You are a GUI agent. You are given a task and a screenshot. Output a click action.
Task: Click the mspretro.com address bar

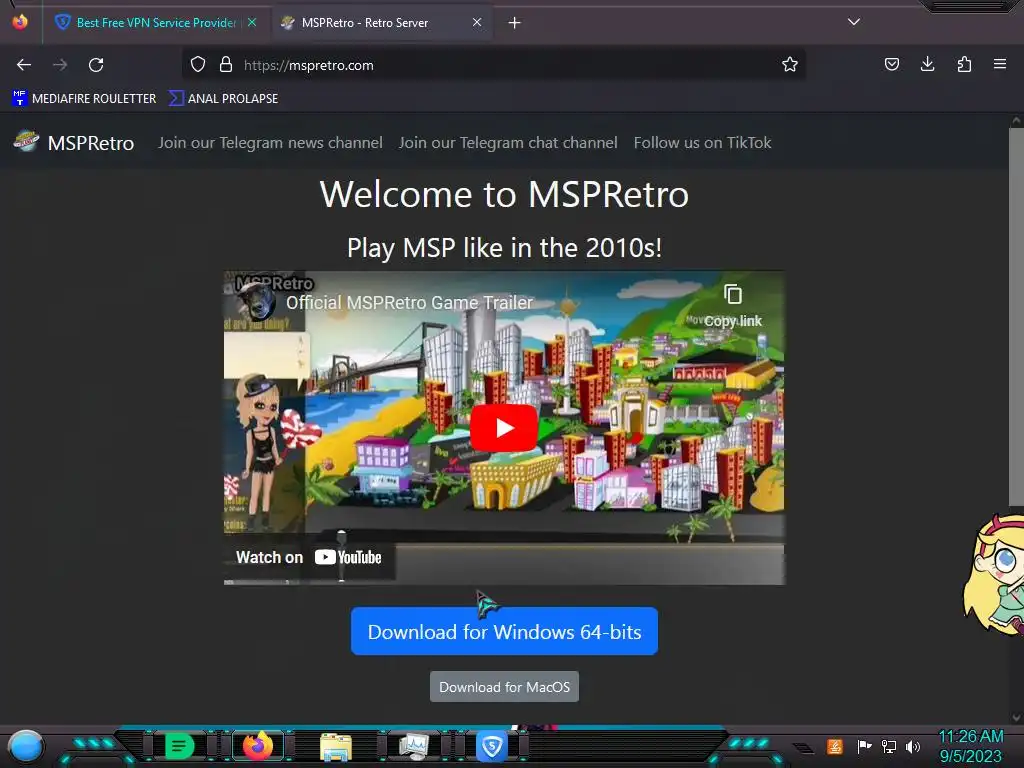coord(496,65)
